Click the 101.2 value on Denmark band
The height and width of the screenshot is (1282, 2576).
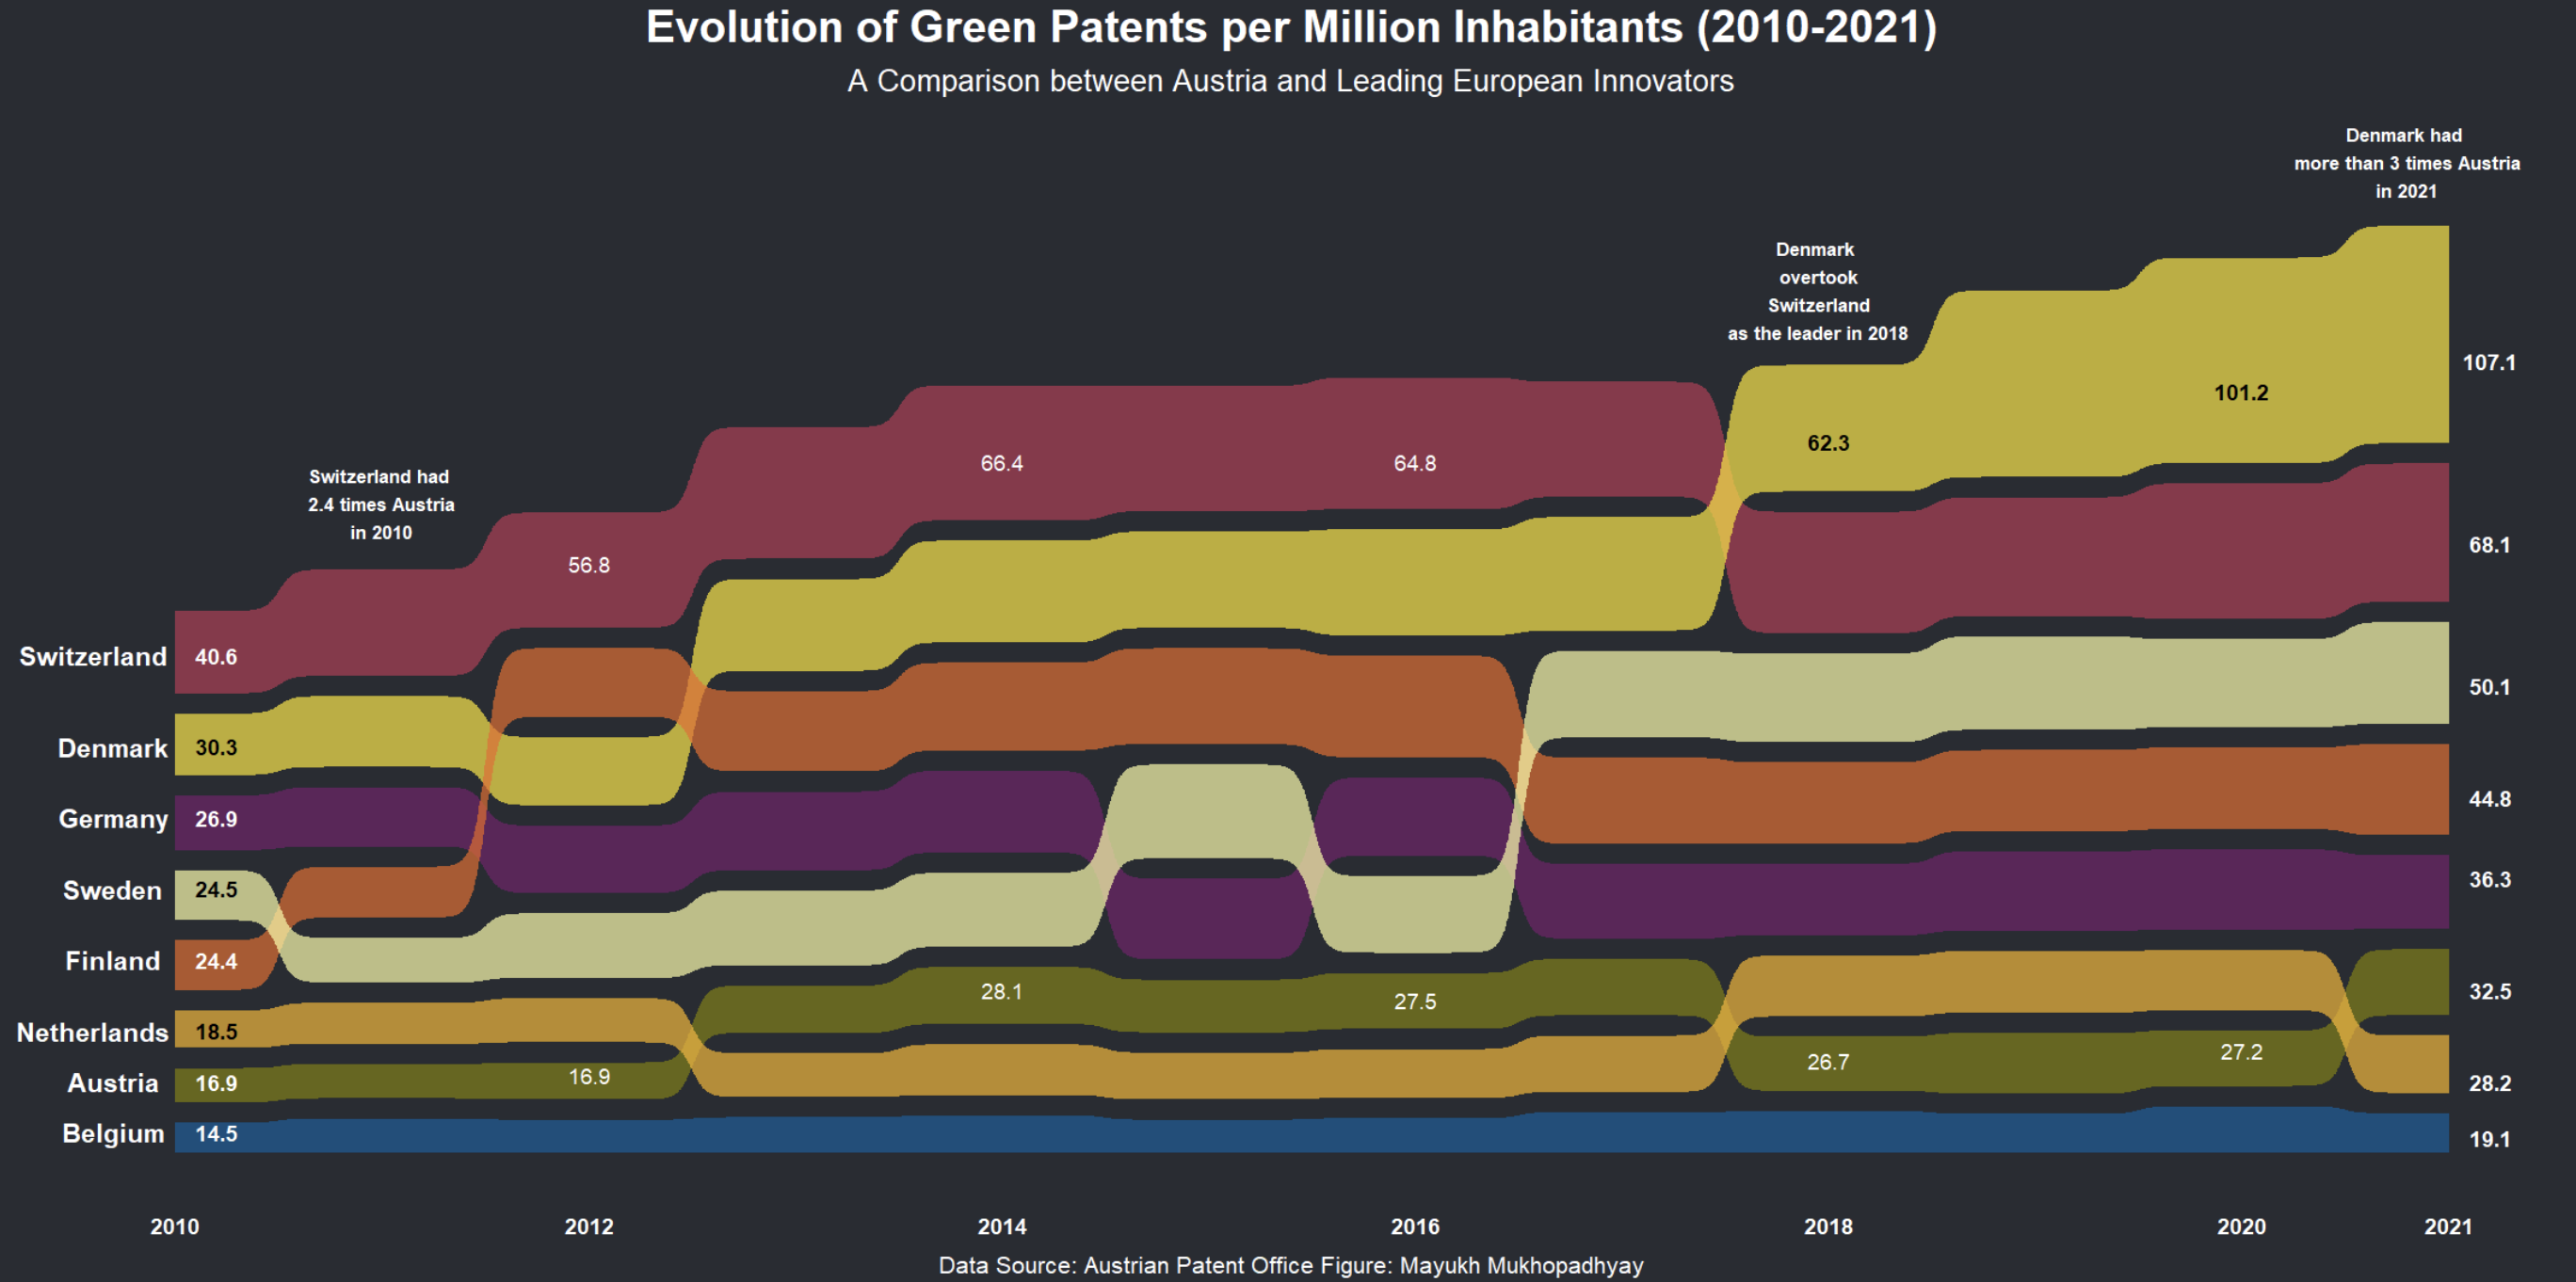2241,393
